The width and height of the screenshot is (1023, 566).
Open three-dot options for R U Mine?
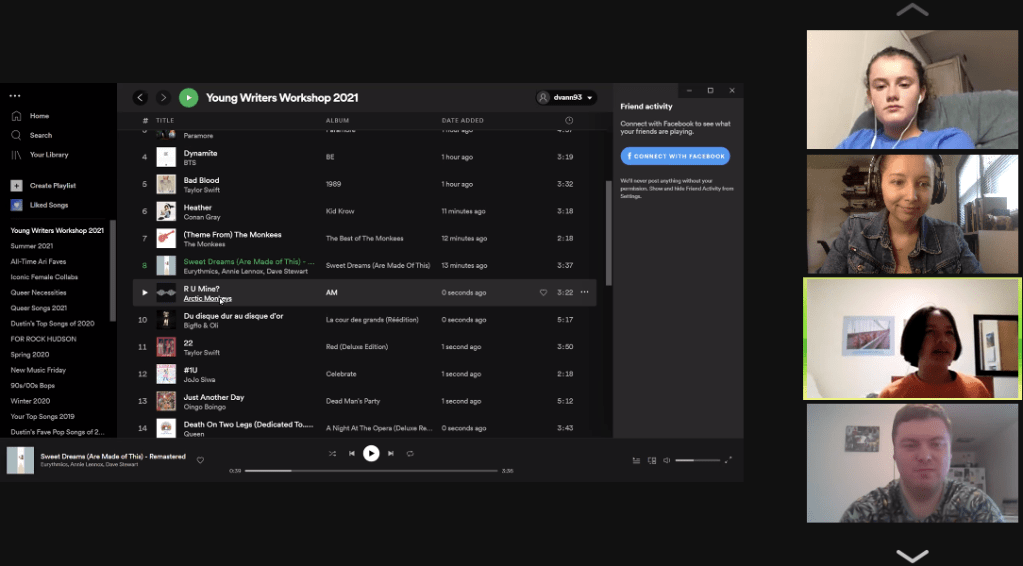click(x=584, y=292)
